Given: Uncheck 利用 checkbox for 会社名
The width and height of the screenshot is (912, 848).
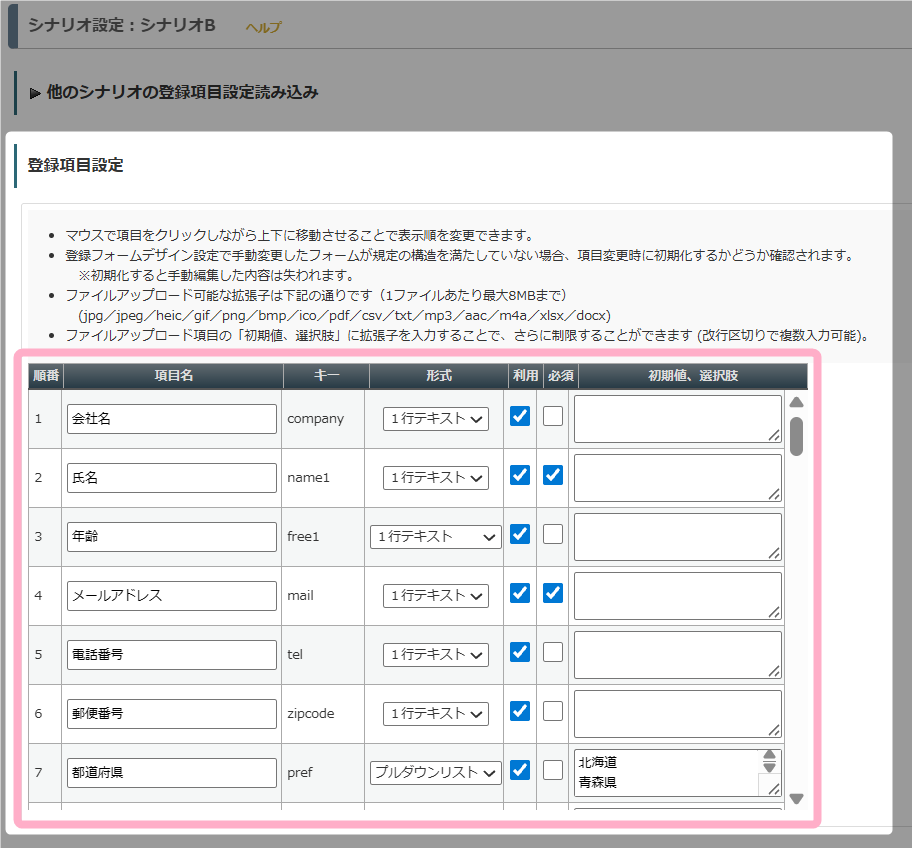Looking at the screenshot, I should 520,416.
